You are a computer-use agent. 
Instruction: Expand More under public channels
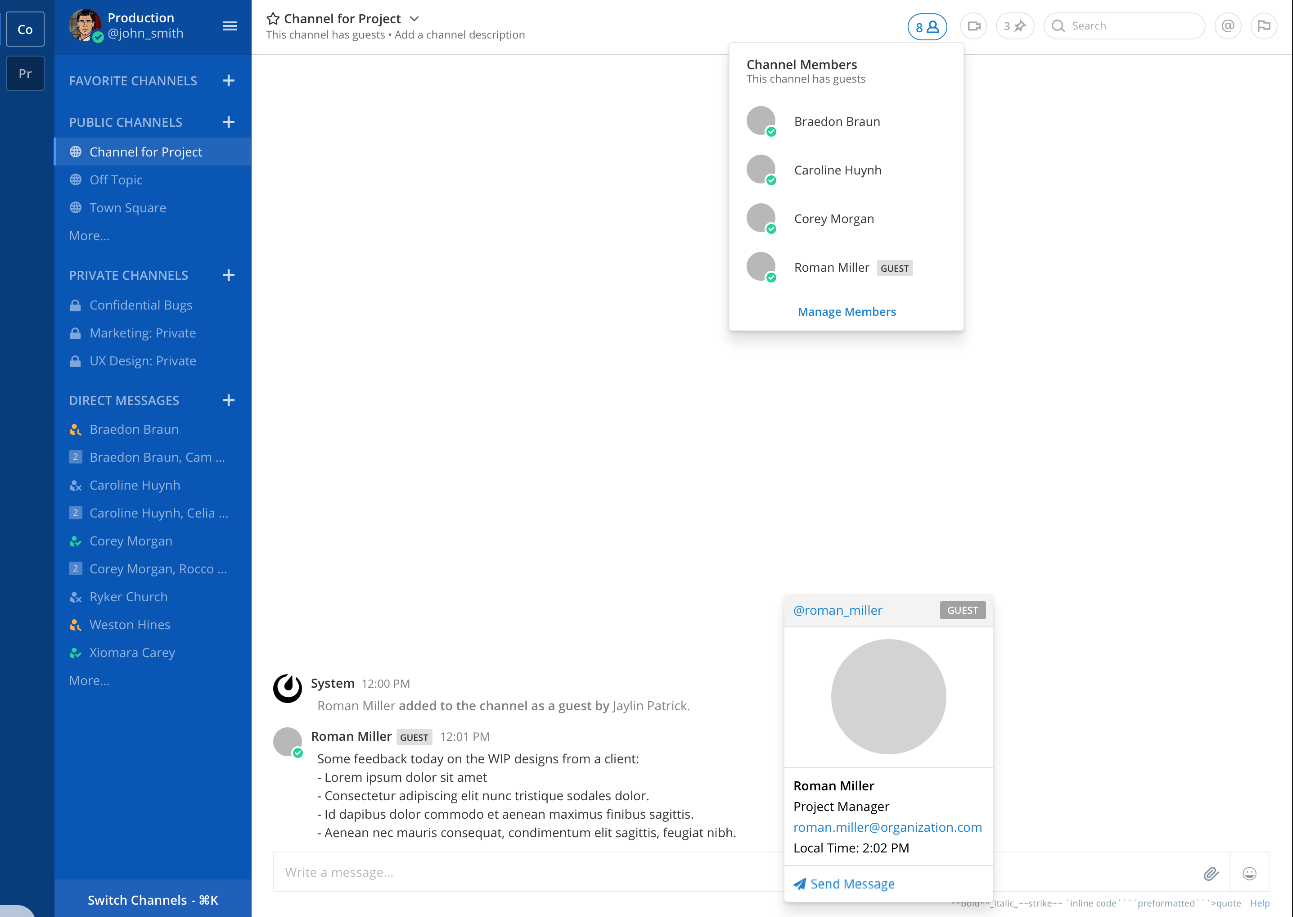pos(89,236)
